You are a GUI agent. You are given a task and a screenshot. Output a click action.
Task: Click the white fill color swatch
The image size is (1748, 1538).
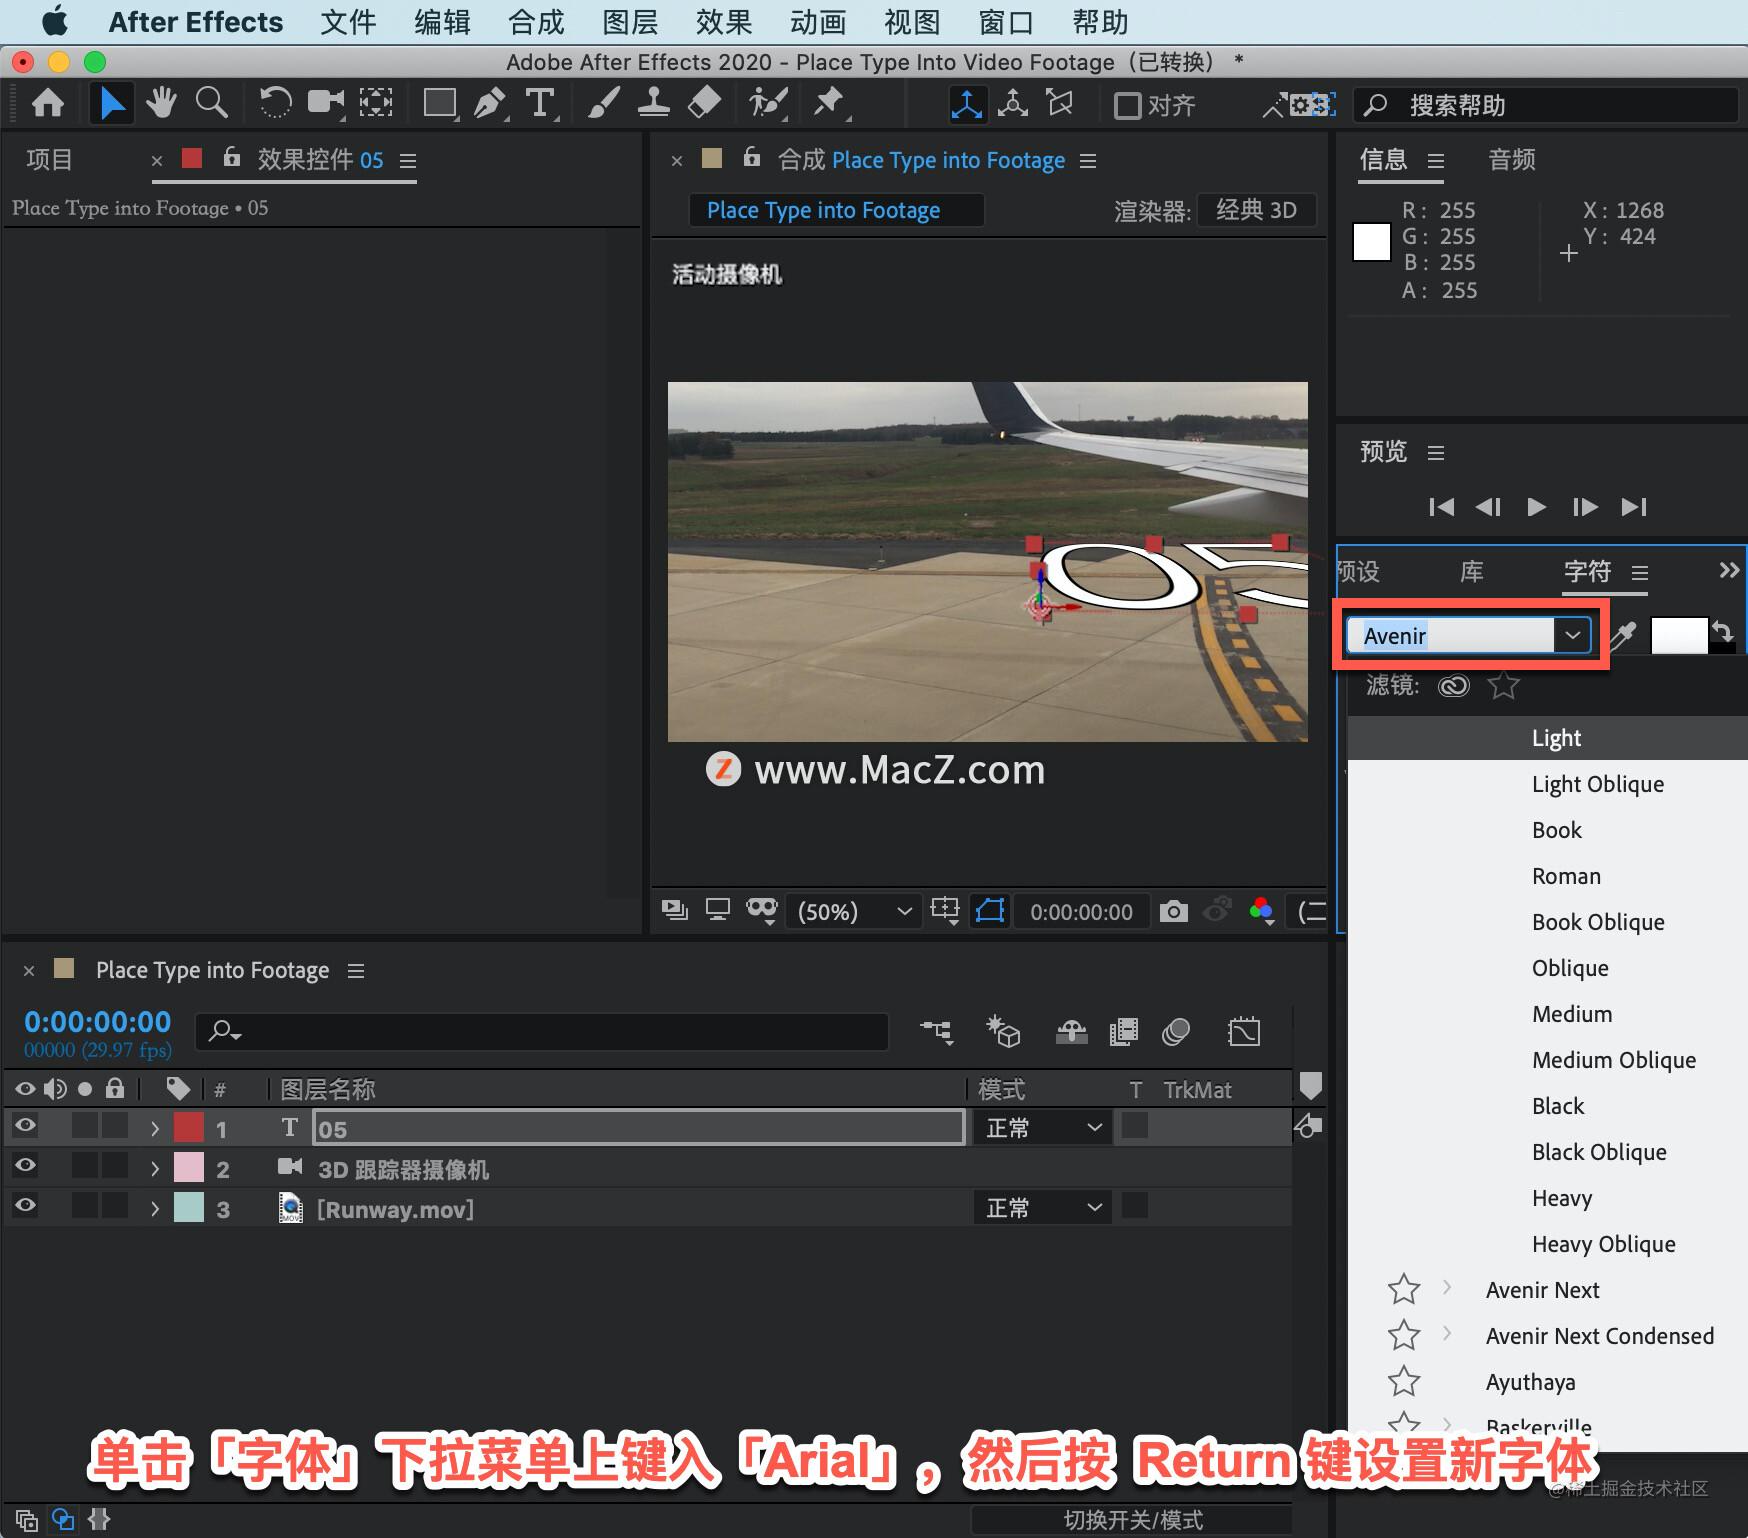1679,635
